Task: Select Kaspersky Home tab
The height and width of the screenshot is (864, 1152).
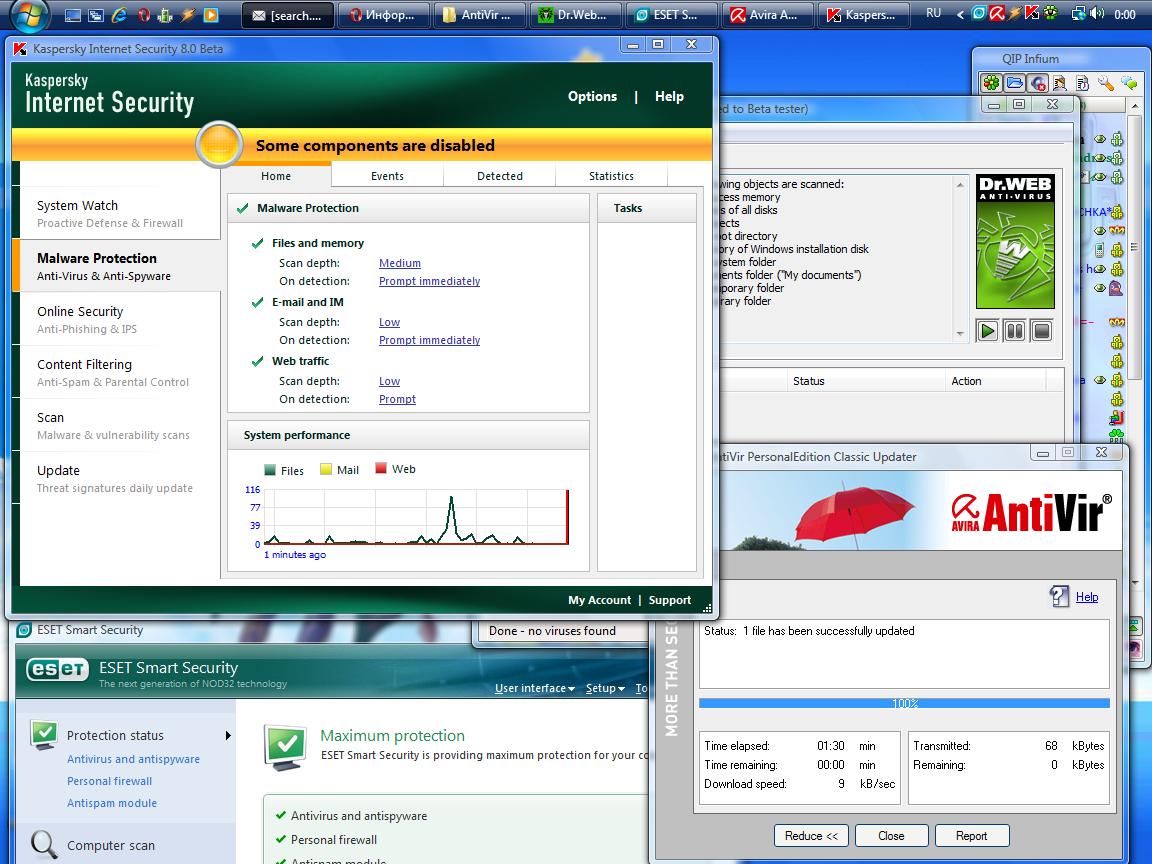Action: (276, 176)
